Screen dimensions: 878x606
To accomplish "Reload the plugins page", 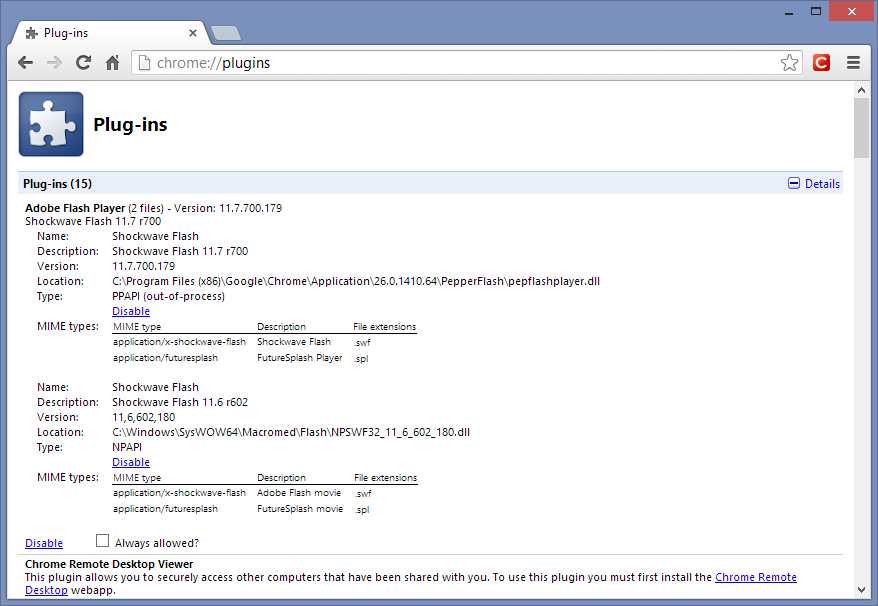I will (83, 63).
